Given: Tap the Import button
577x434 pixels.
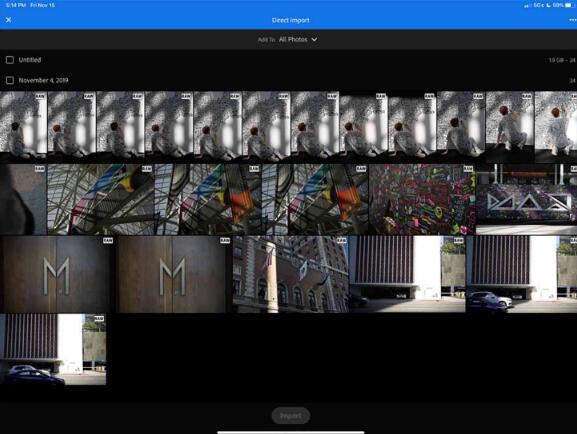Looking at the screenshot, I should coord(291,416).
